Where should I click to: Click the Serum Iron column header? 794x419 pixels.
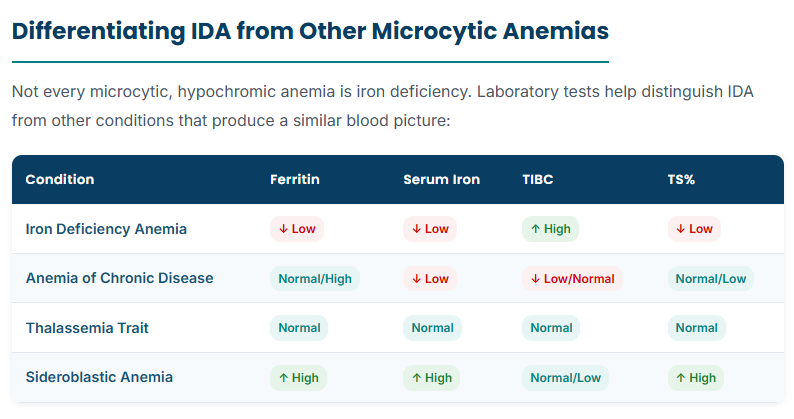click(442, 179)
